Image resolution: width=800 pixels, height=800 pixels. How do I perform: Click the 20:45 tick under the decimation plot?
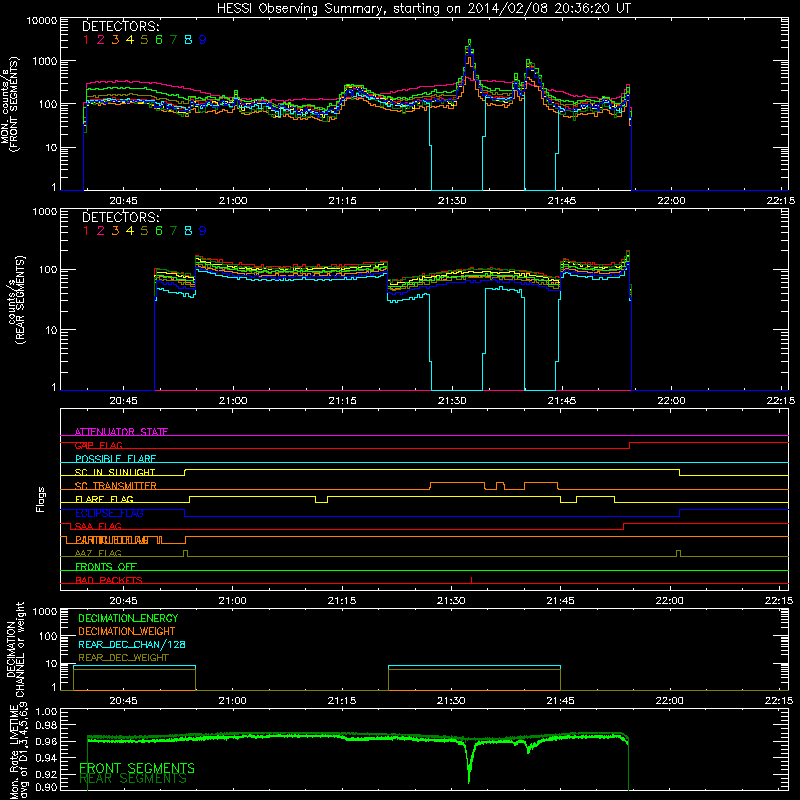[123, 701]
